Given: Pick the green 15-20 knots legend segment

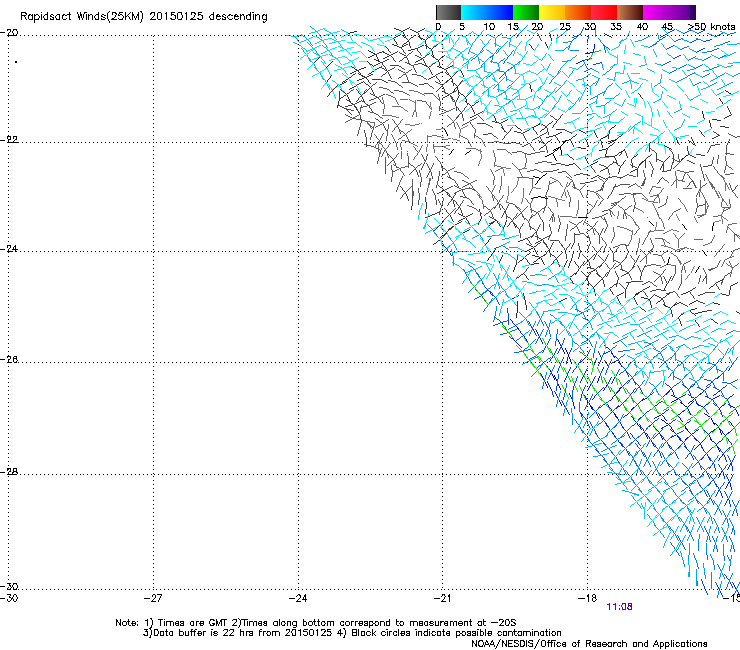Looking at the screenshot, I should [526, 12].
